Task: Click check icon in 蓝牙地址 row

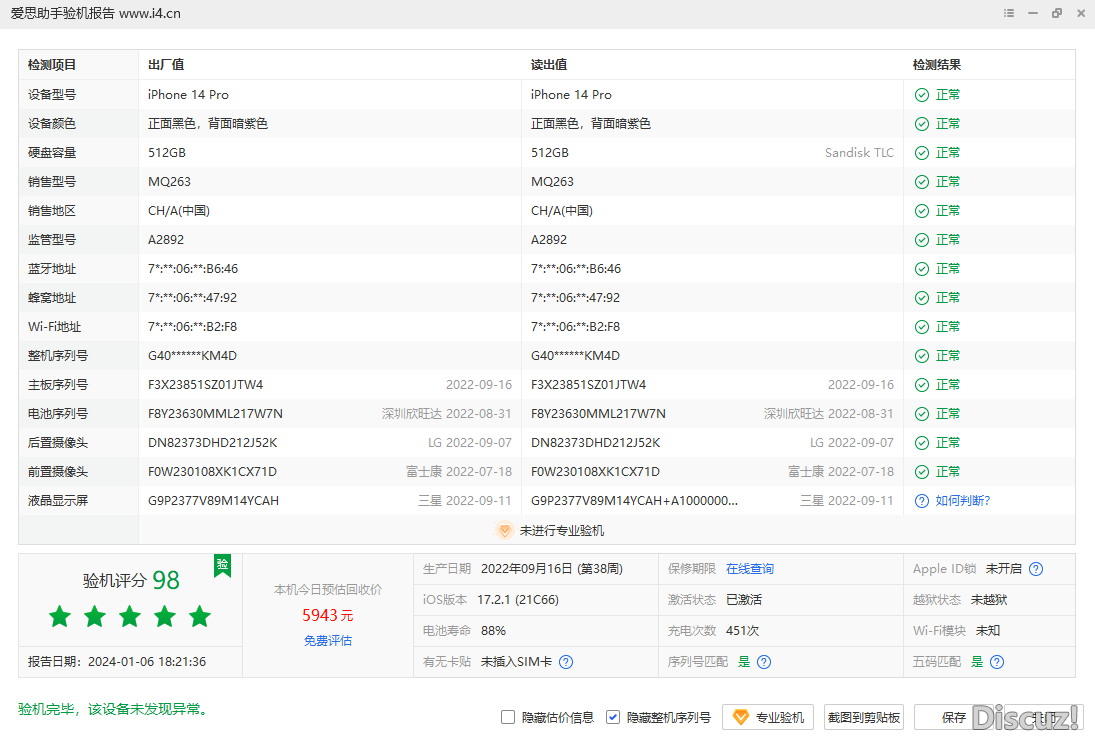Action: point(922,269)
